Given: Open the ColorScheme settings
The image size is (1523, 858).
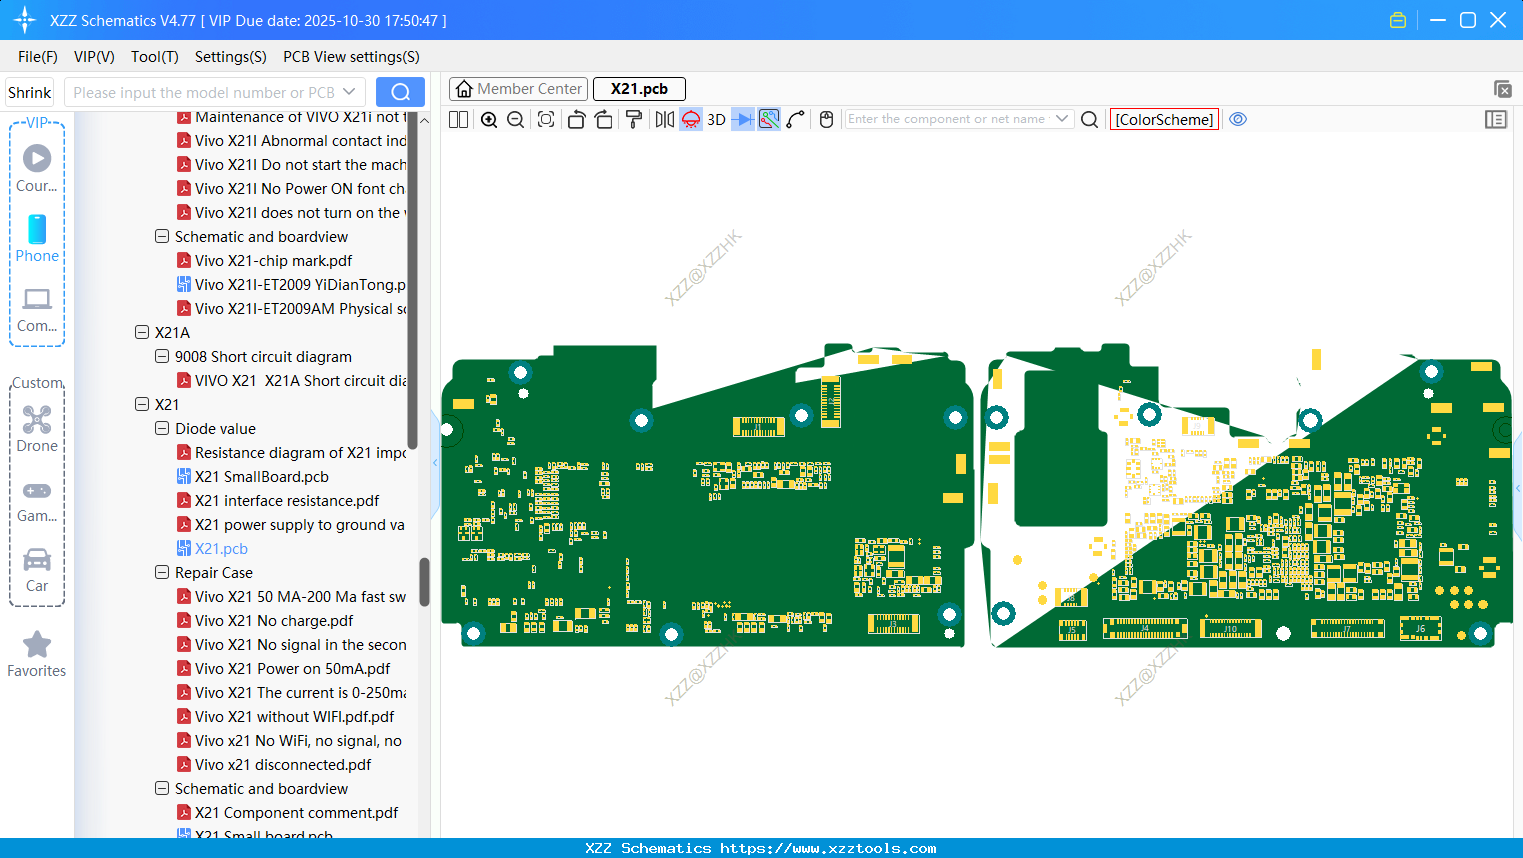Looking at the screenshot, I should click(x=1164, y=120).
